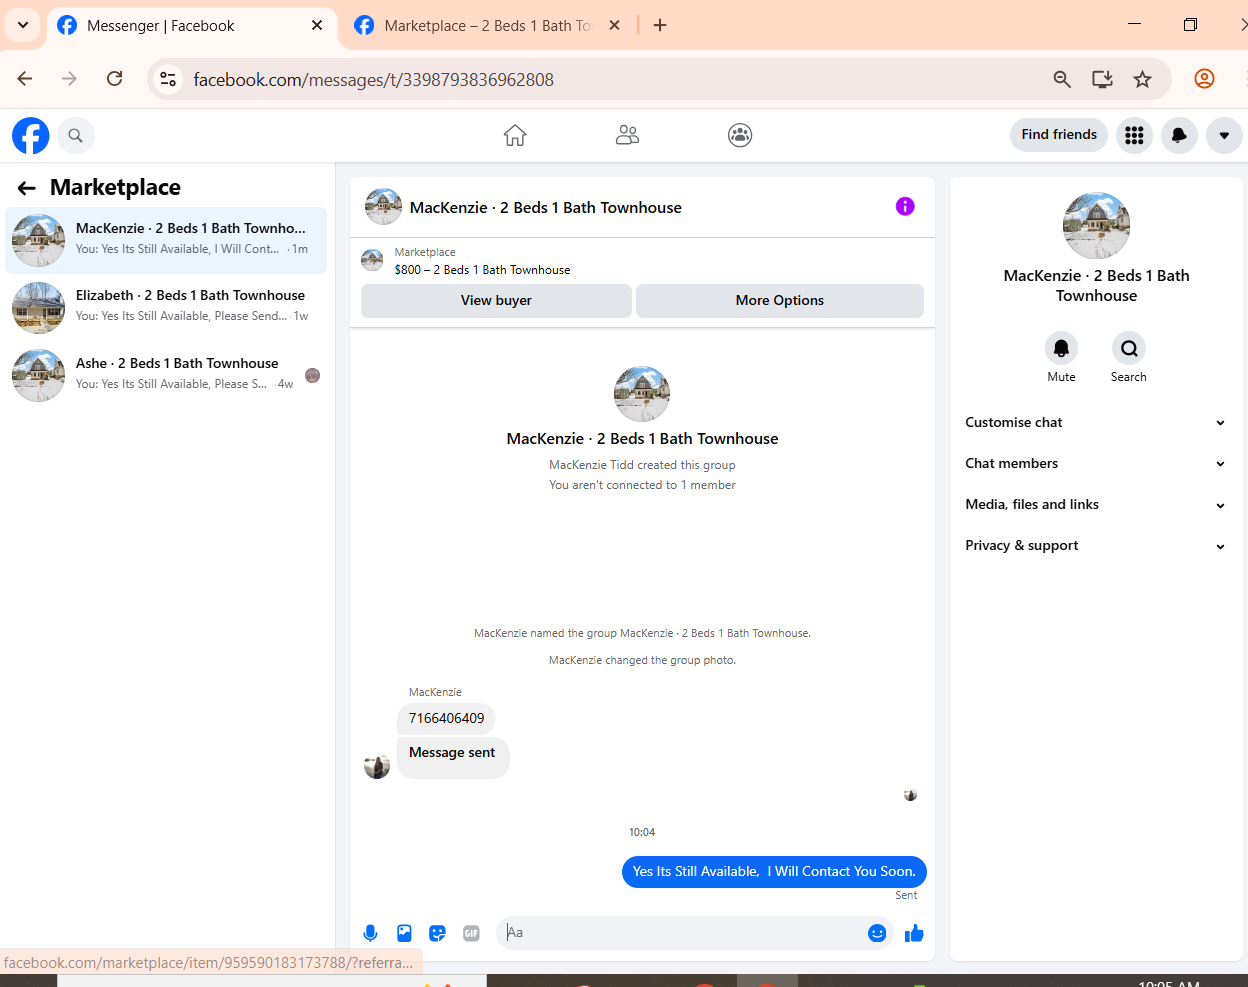1248x987 pixels.
Task: Reload the current page
Action: coord(115,79)
